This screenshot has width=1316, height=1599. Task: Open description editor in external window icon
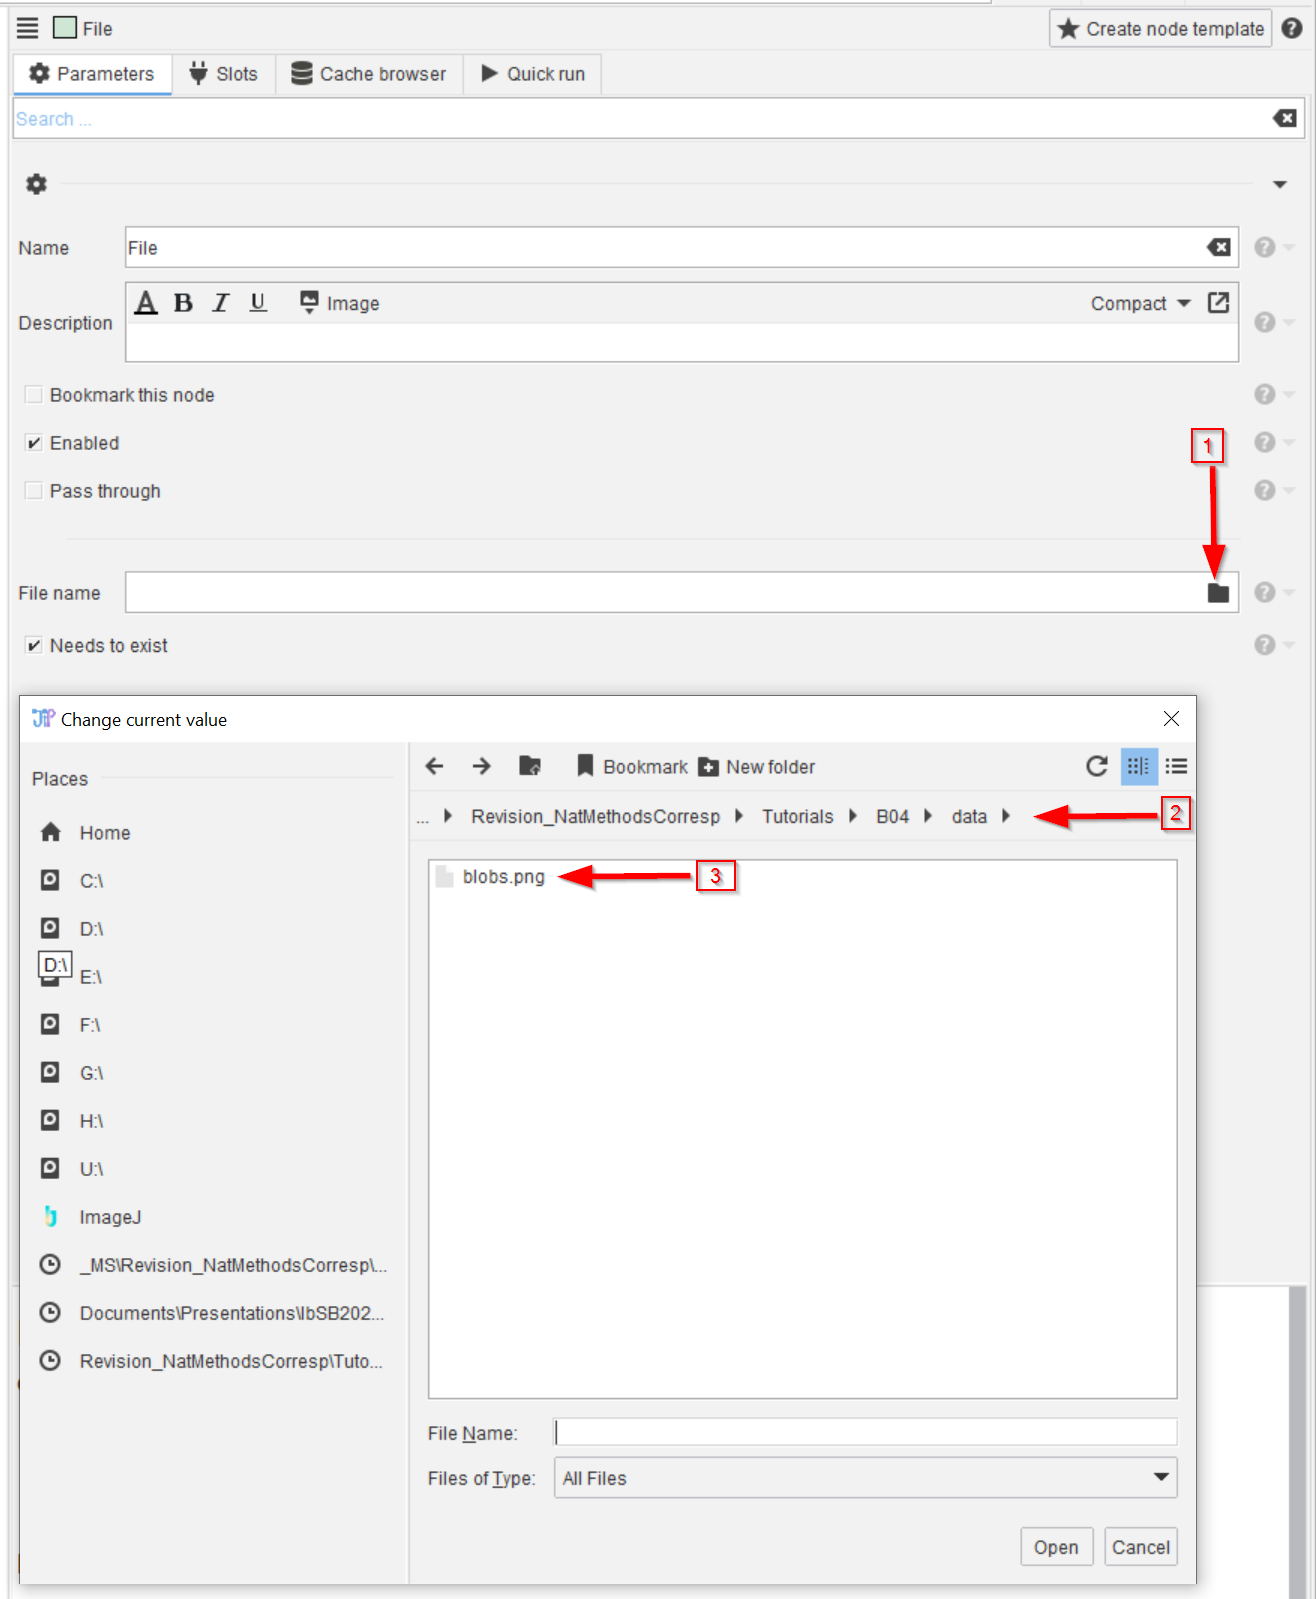(1218, 303)
